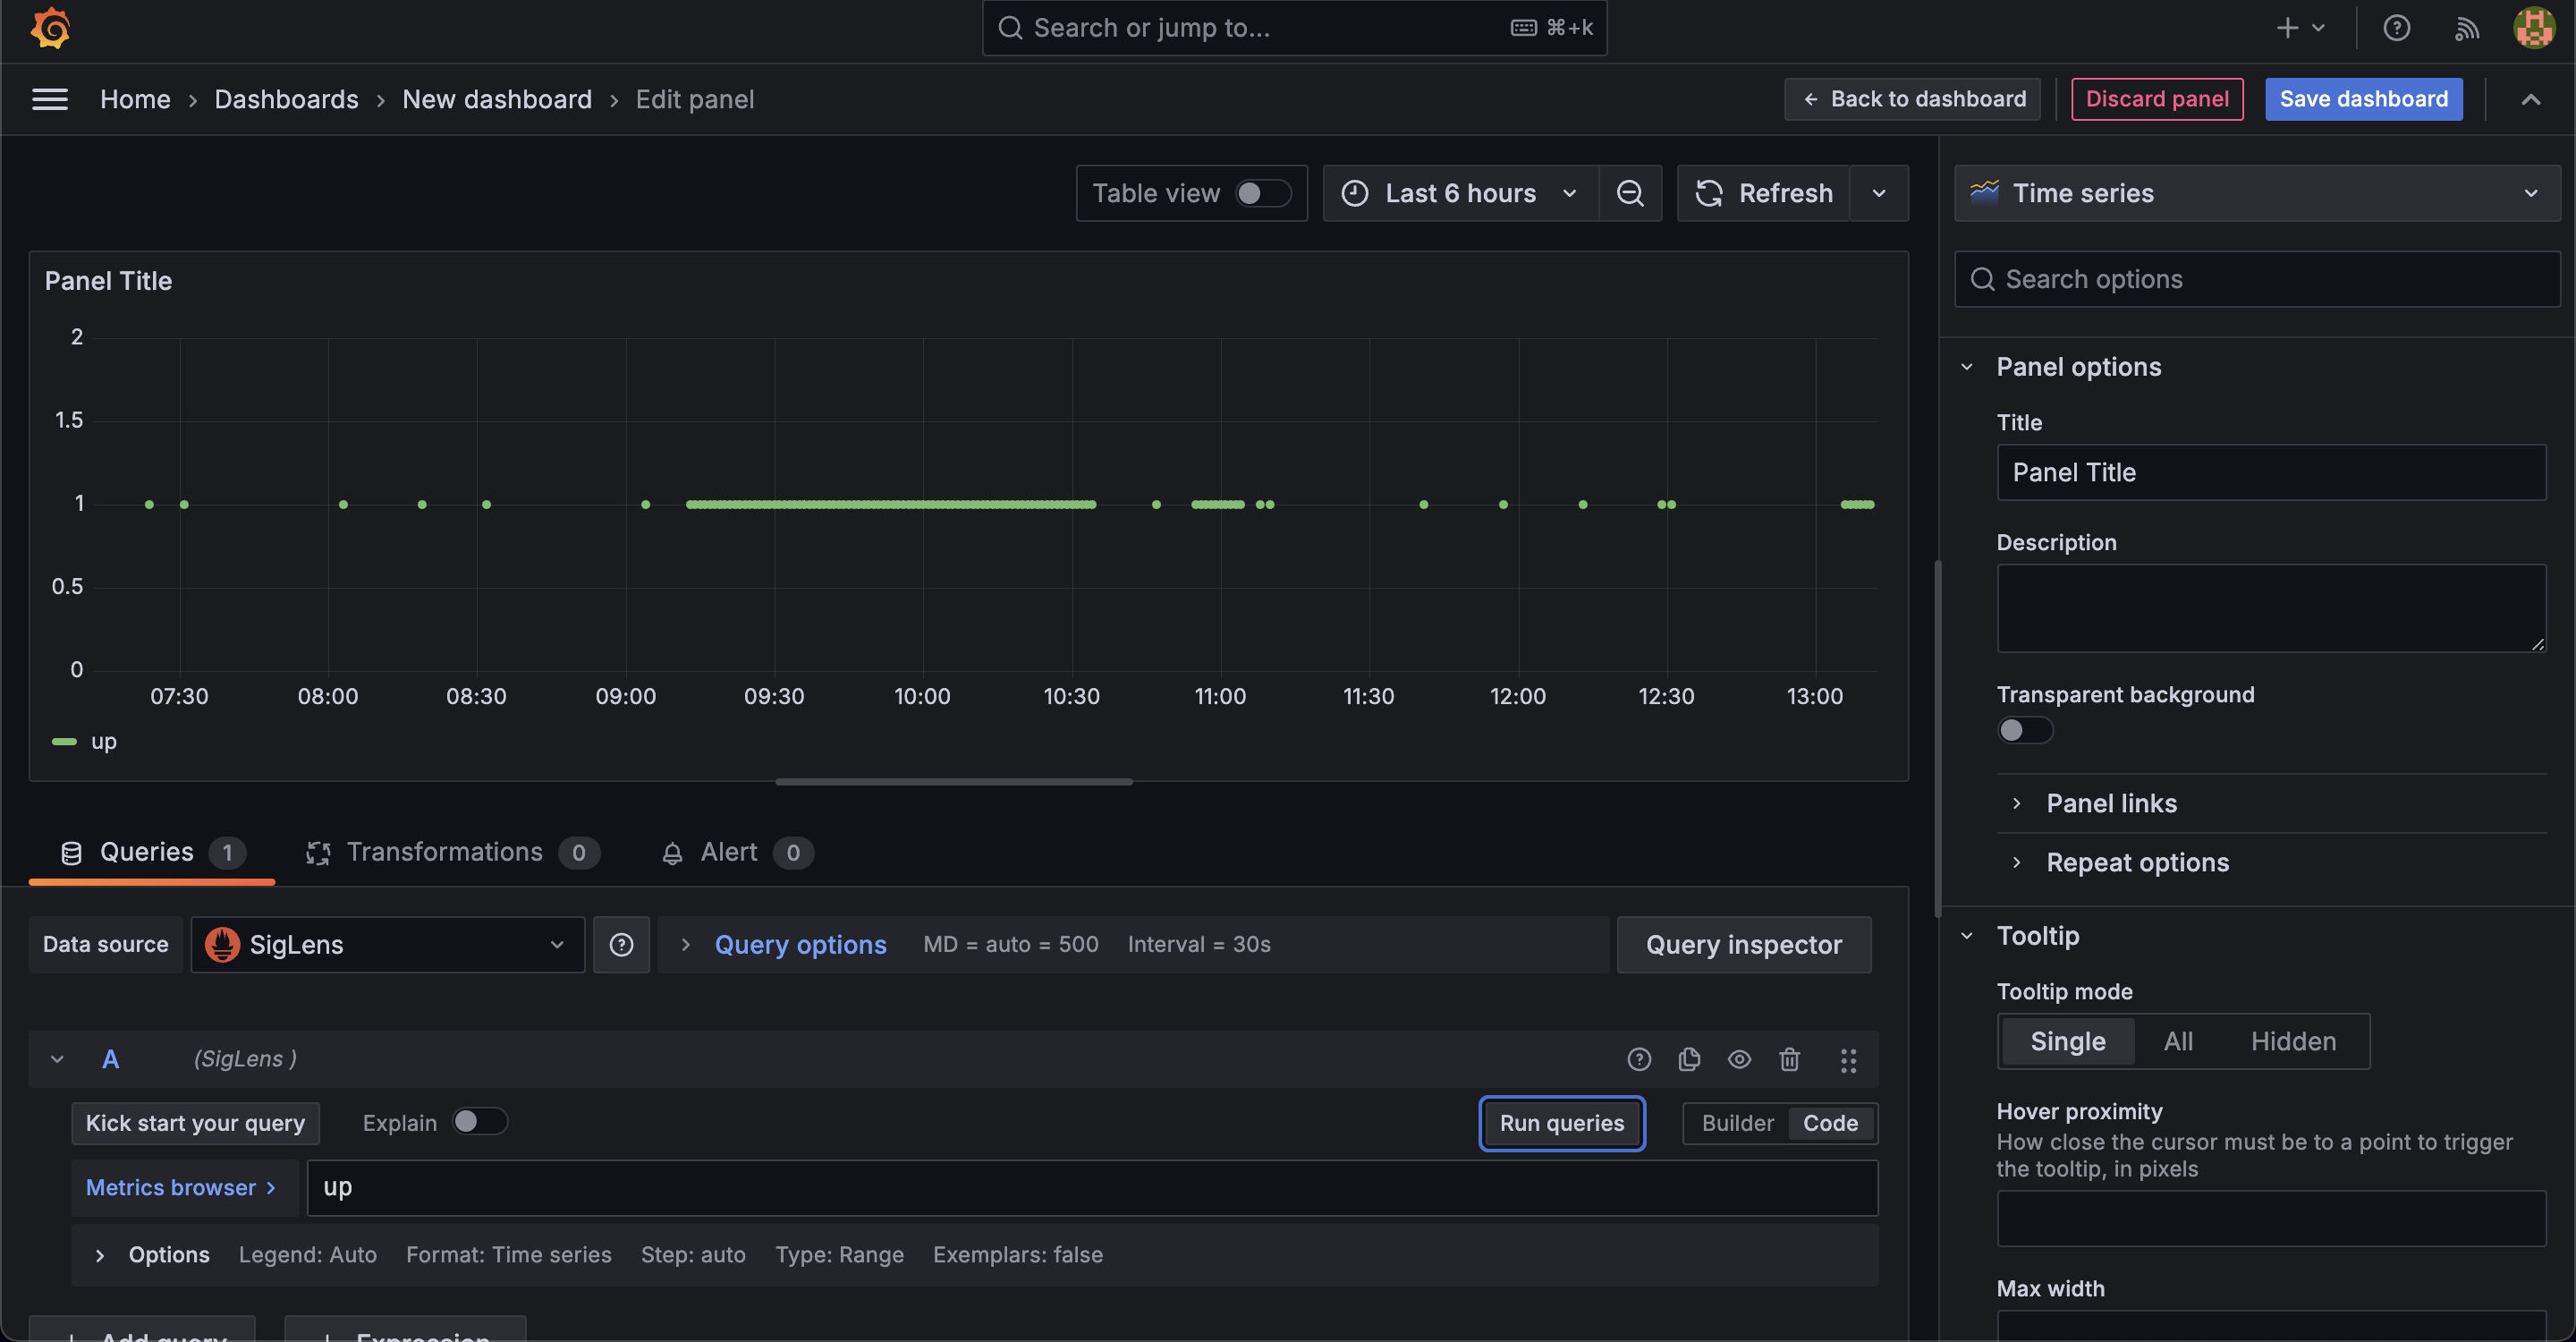Click the Hover proximity input field

[2271, 1218]
